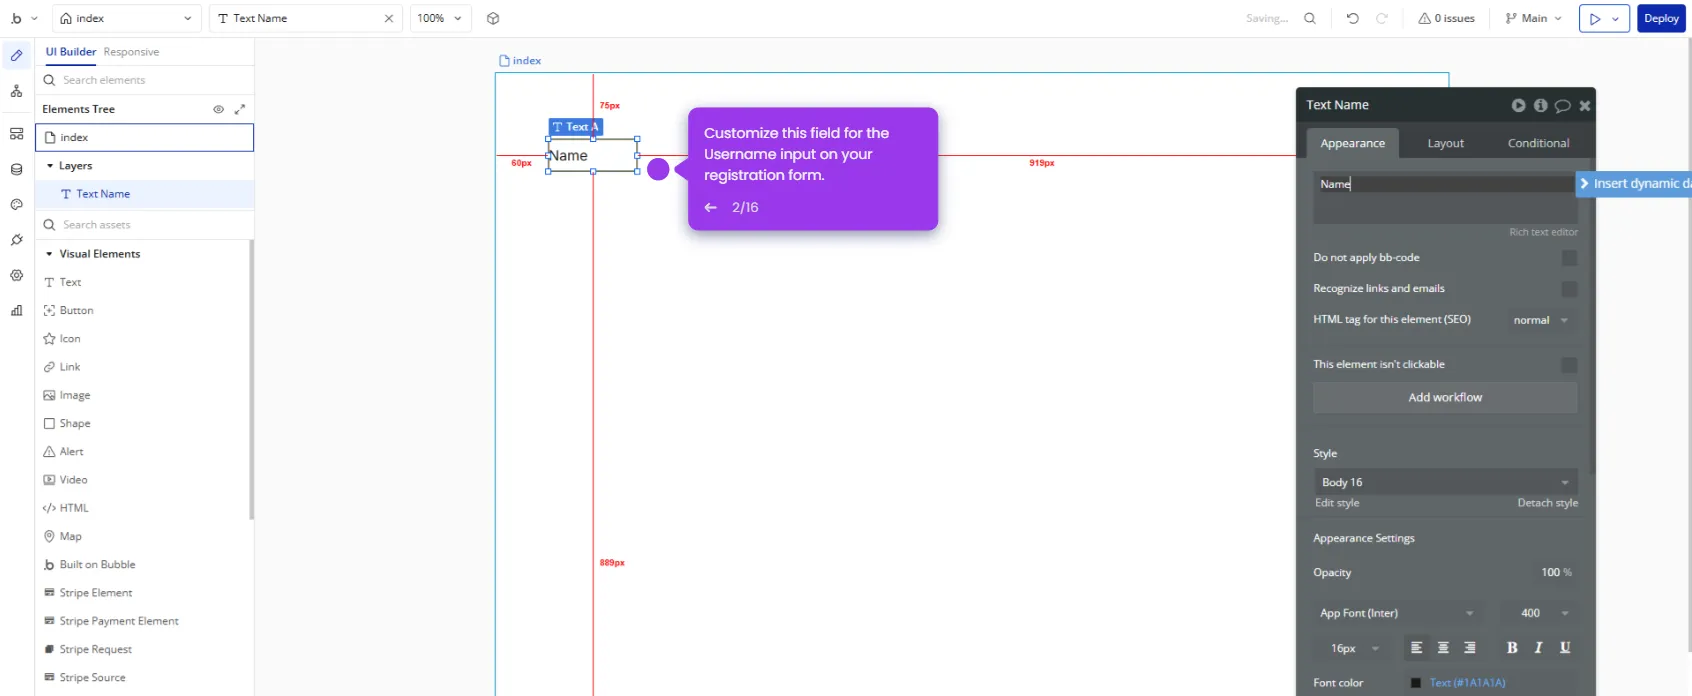Screen dimensions: 1692x696
Task: Go back using tutorial arrow
Action: [x=710, y=207]
